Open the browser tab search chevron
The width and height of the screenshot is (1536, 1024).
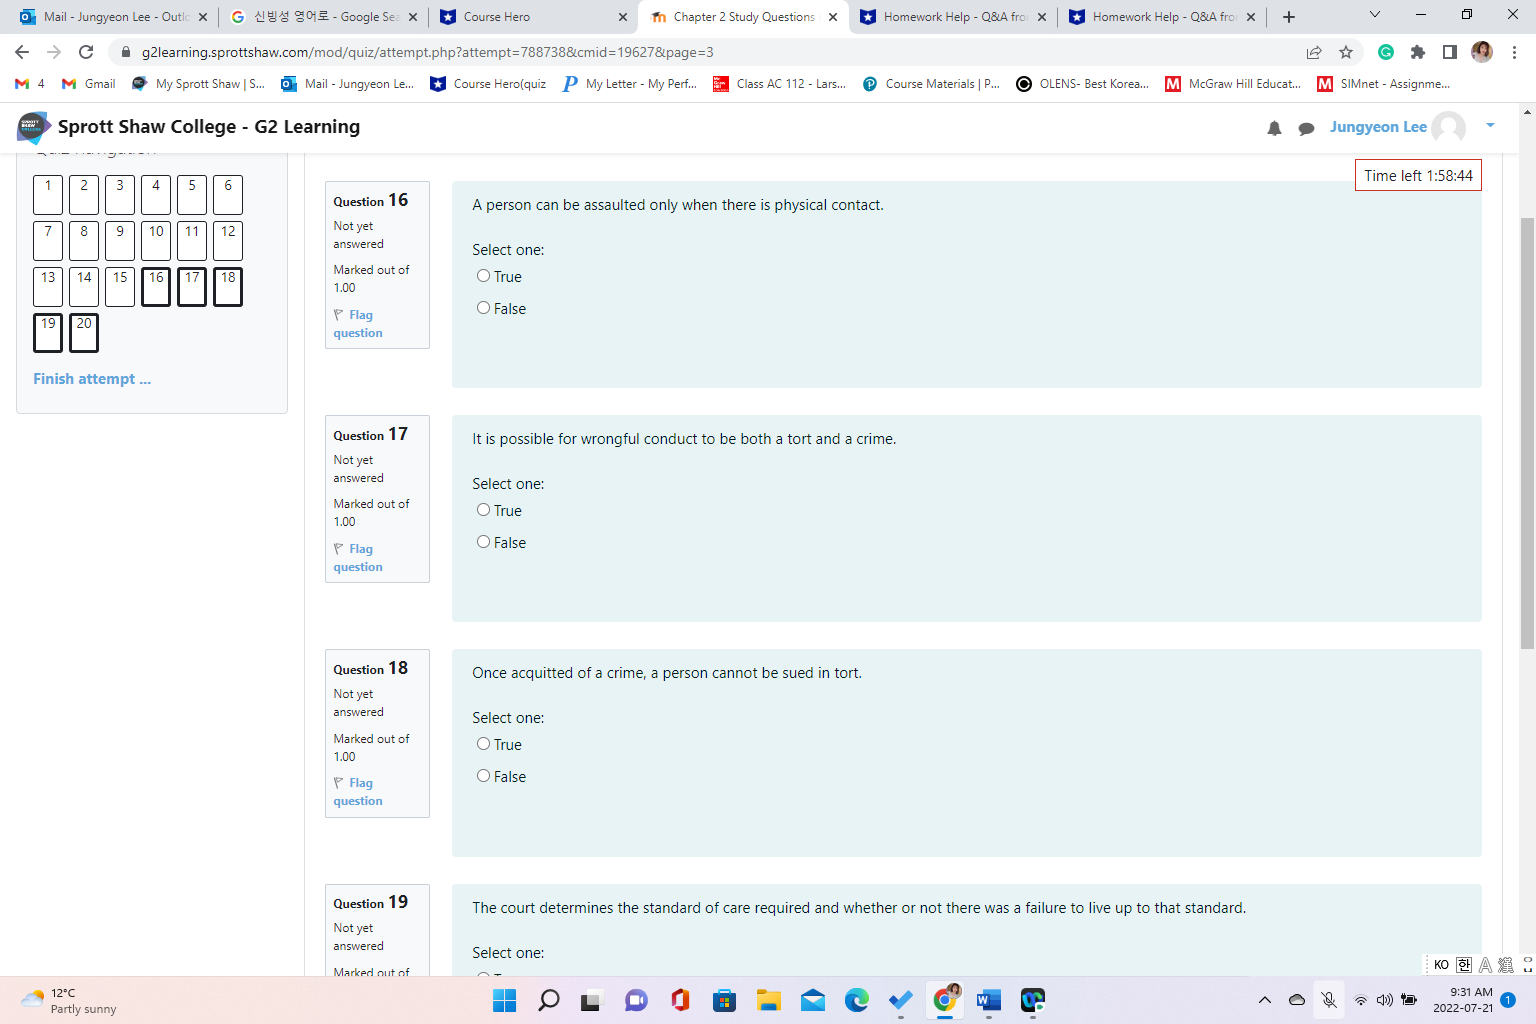pos(1374,16)
